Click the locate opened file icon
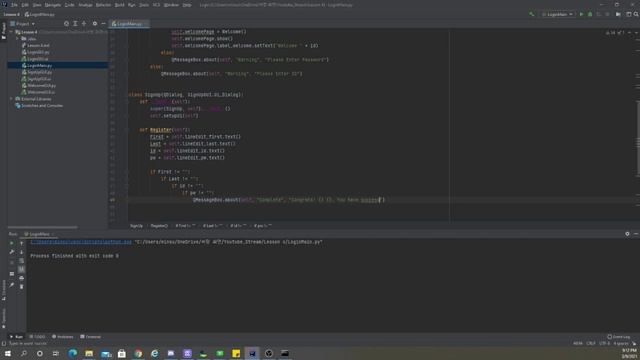Viewport: 640px width, 360px height. [66, 24]
